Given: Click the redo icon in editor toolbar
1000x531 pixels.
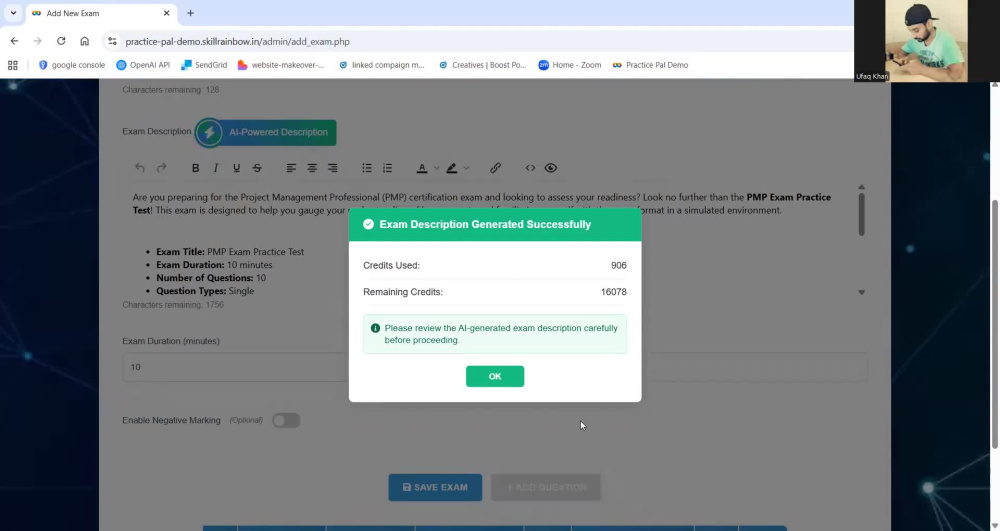Looking at the screenshot, I should click(161, 168).
